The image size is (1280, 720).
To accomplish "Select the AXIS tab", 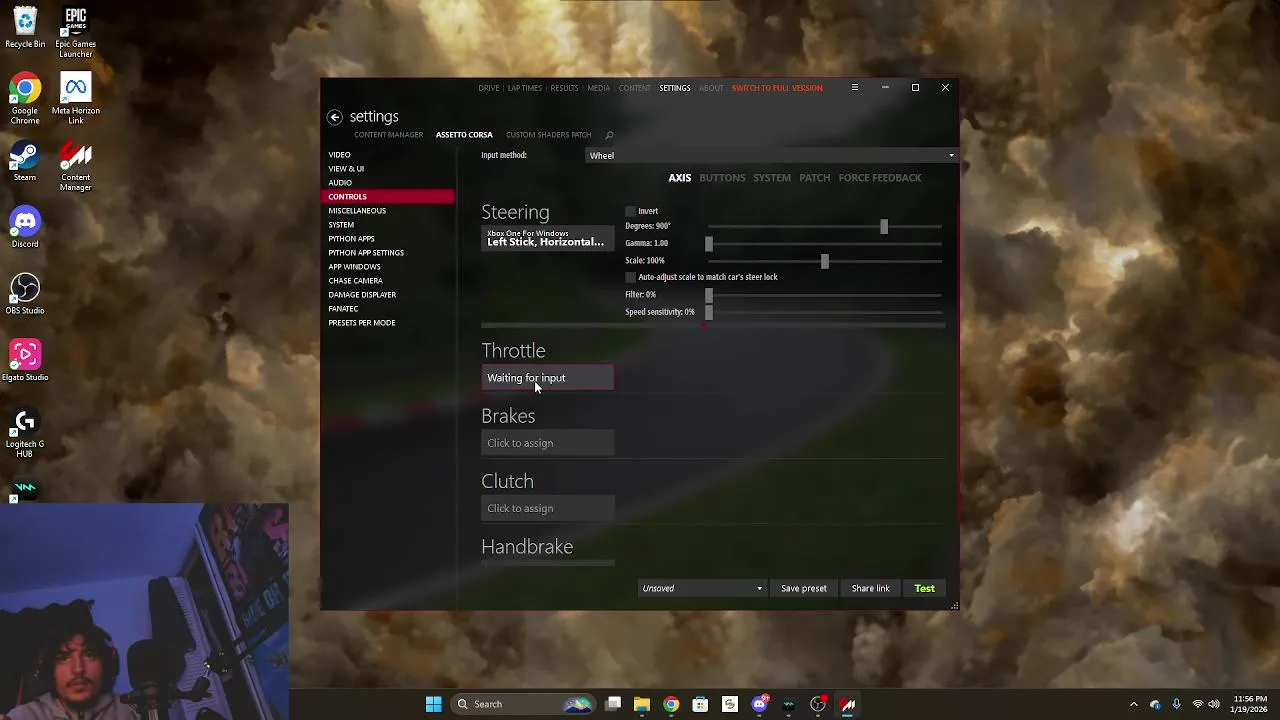I will tap(680, 178).
